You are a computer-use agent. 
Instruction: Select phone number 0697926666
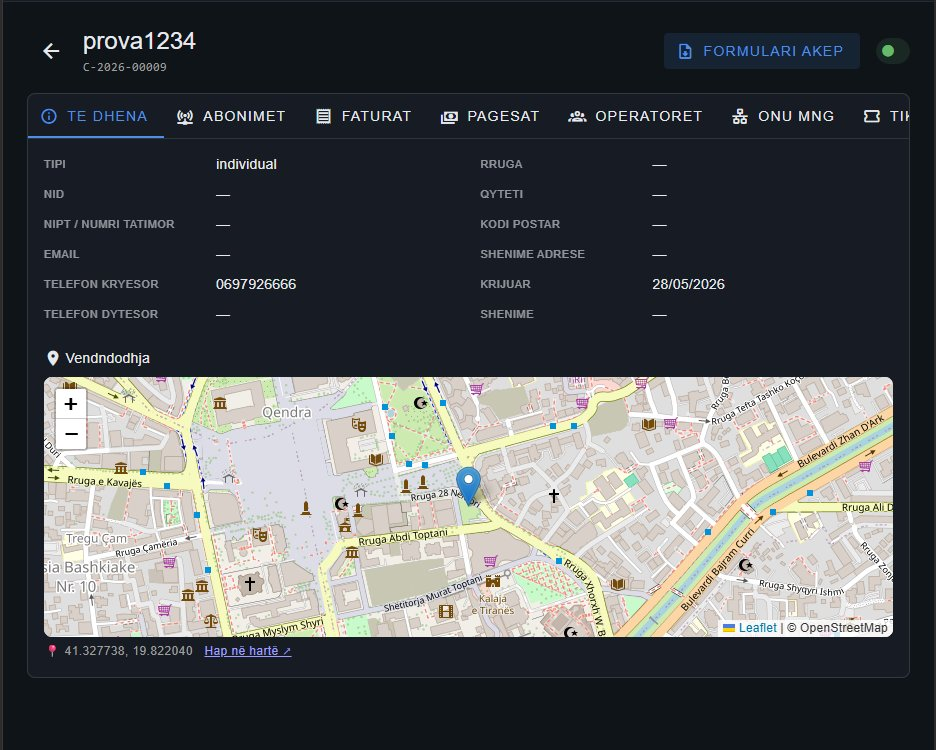[255, 284]
